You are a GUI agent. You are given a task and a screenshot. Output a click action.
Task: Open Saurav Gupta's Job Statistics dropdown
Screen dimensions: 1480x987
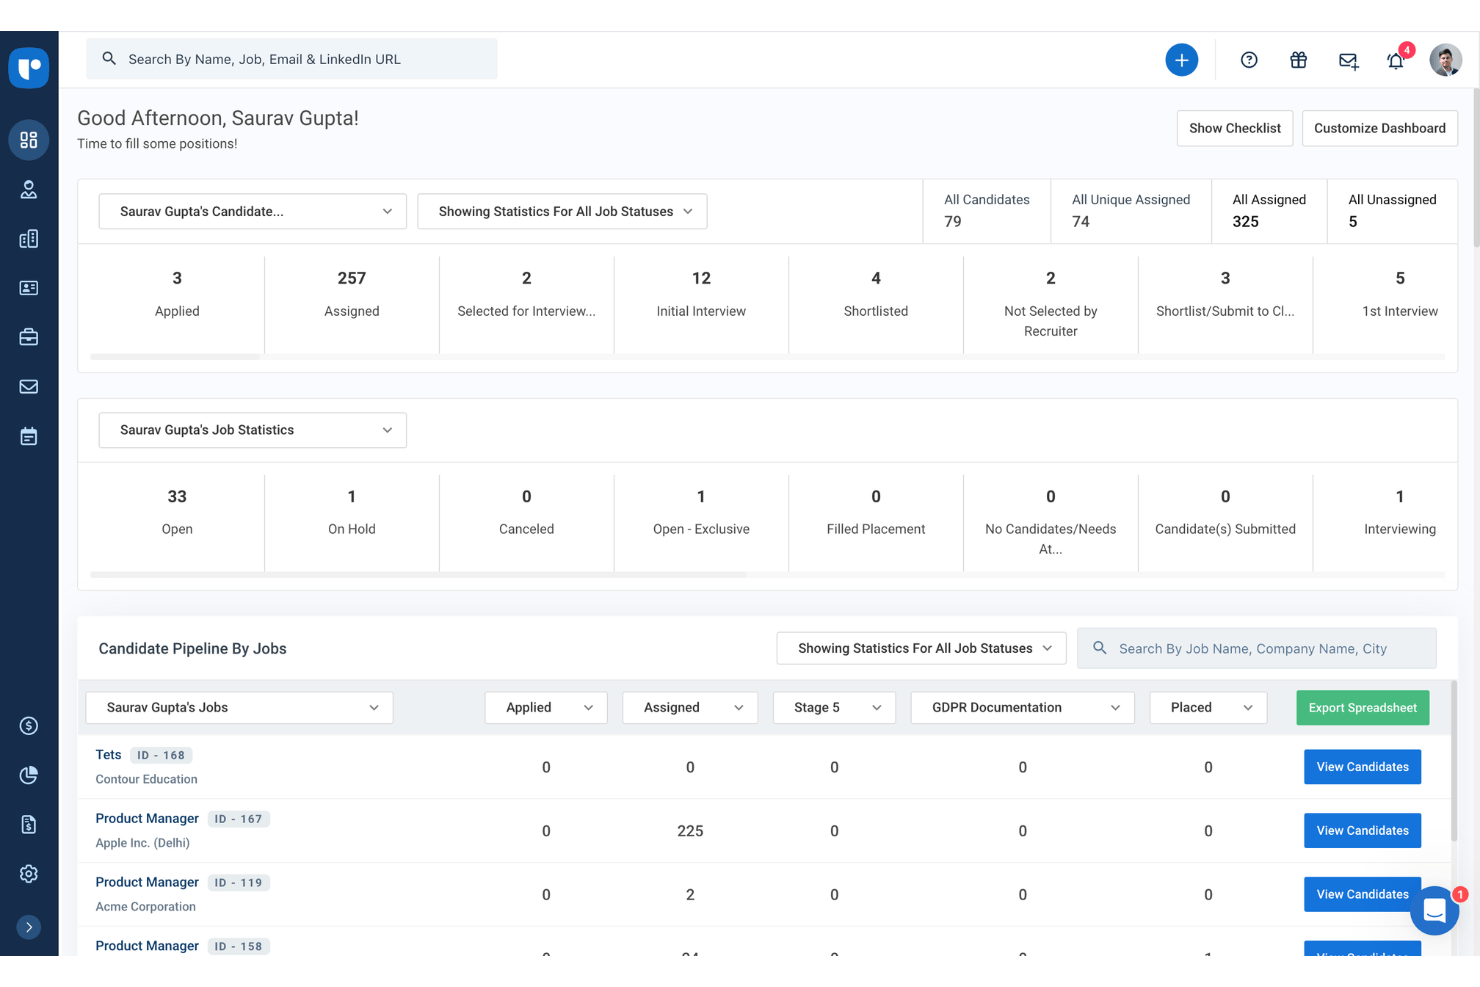pyautogui.click(x=252, y=430)
